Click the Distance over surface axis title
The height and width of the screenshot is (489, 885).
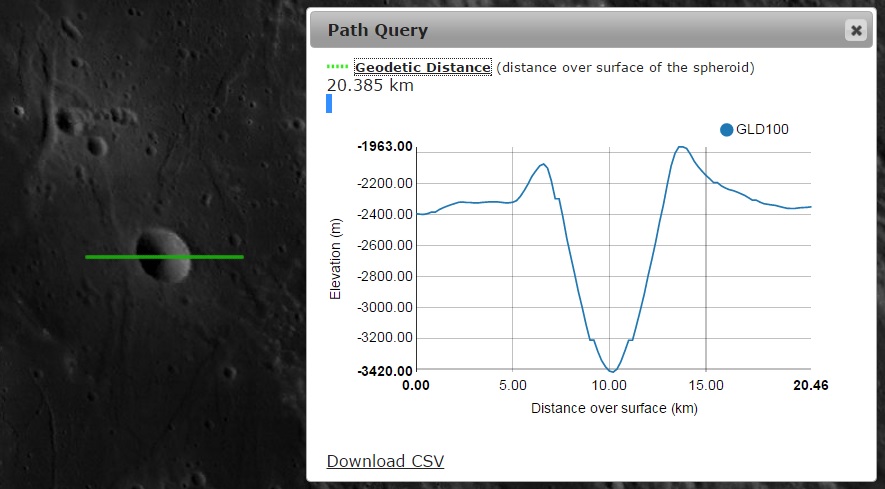[614, 408]
